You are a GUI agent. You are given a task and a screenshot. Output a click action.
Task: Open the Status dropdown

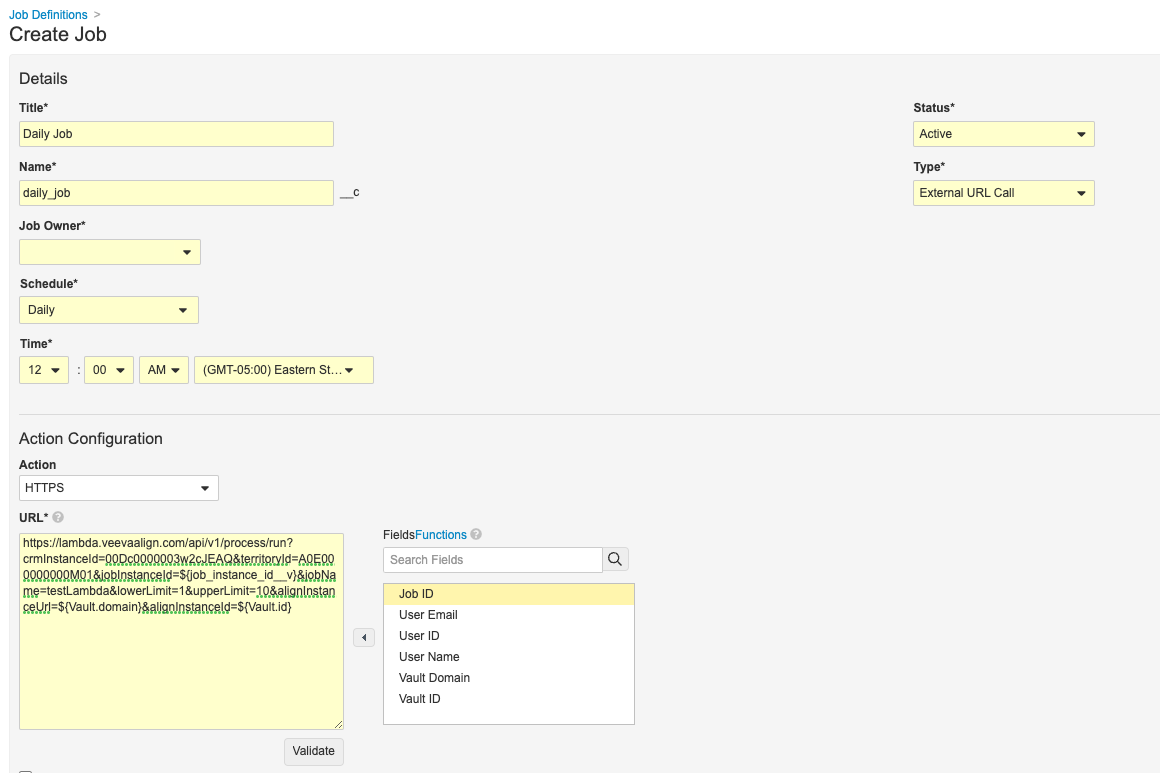[x=1003, y=134]
